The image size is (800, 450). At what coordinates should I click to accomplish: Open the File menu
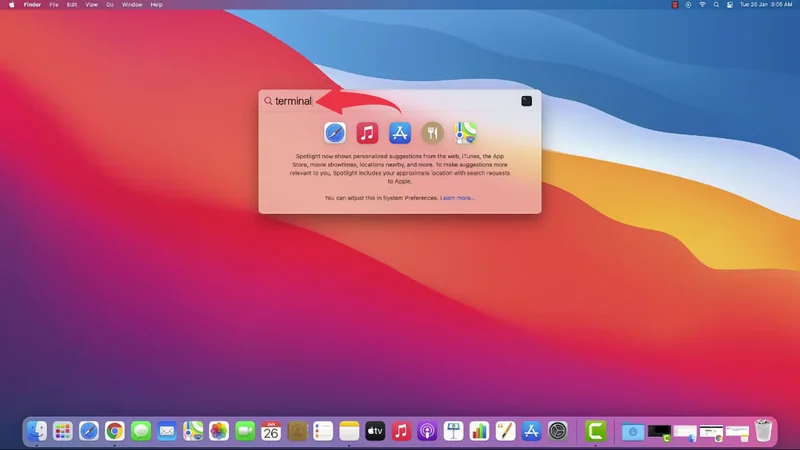(x=53, y=5)
